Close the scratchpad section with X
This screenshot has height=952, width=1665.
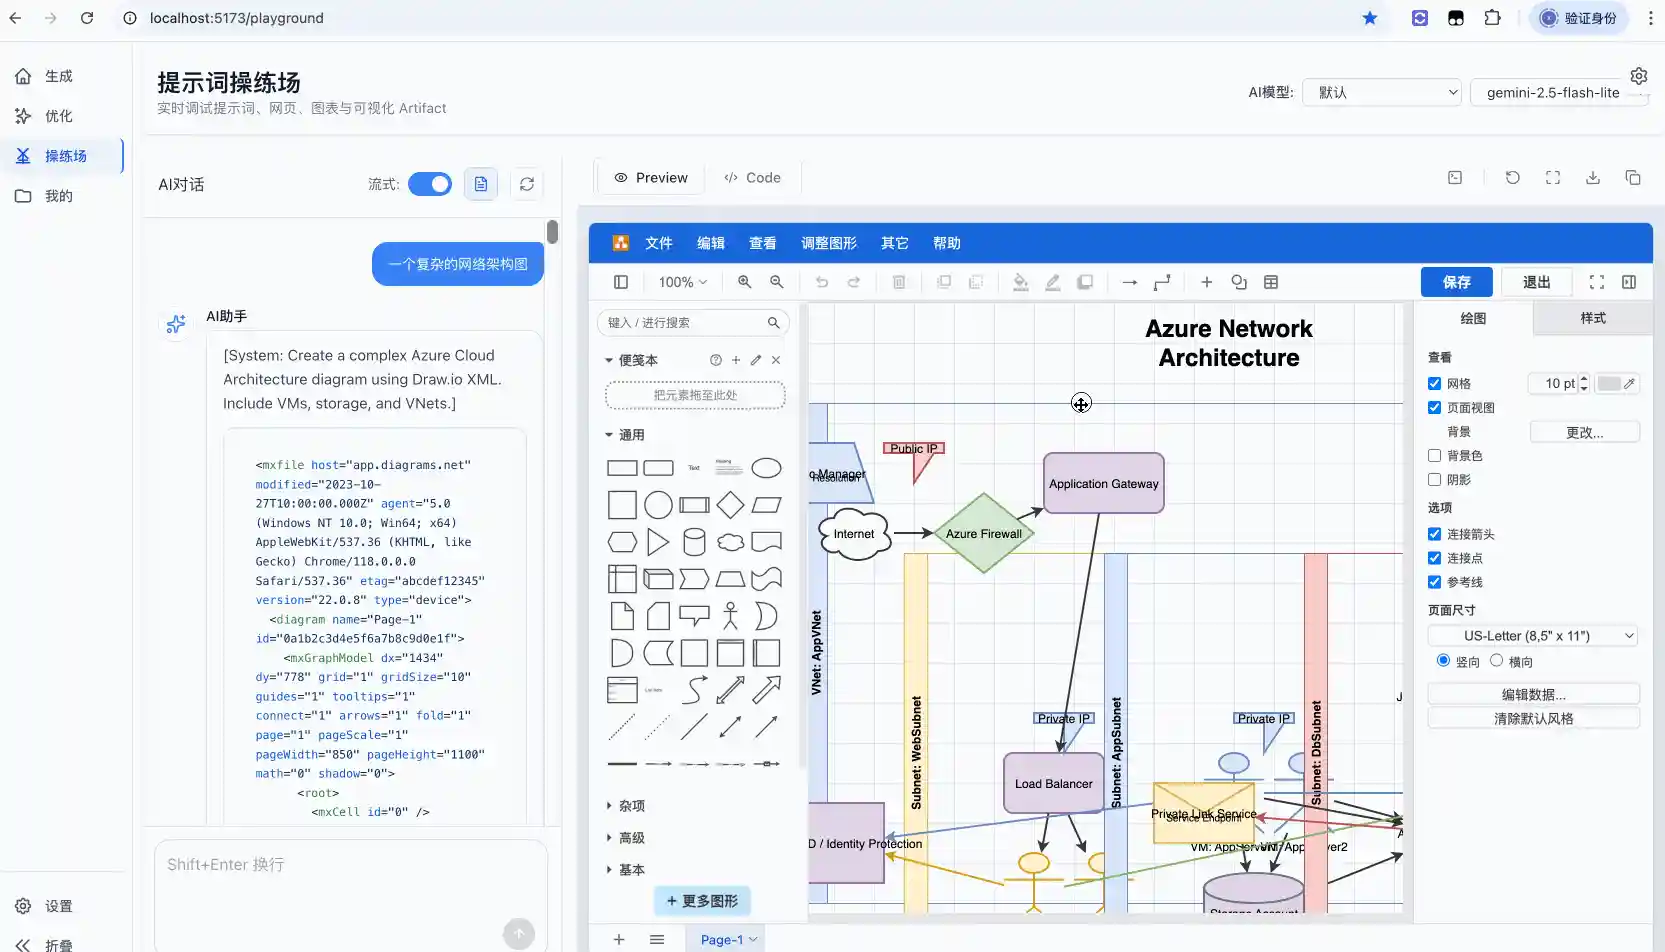(776, 360)
